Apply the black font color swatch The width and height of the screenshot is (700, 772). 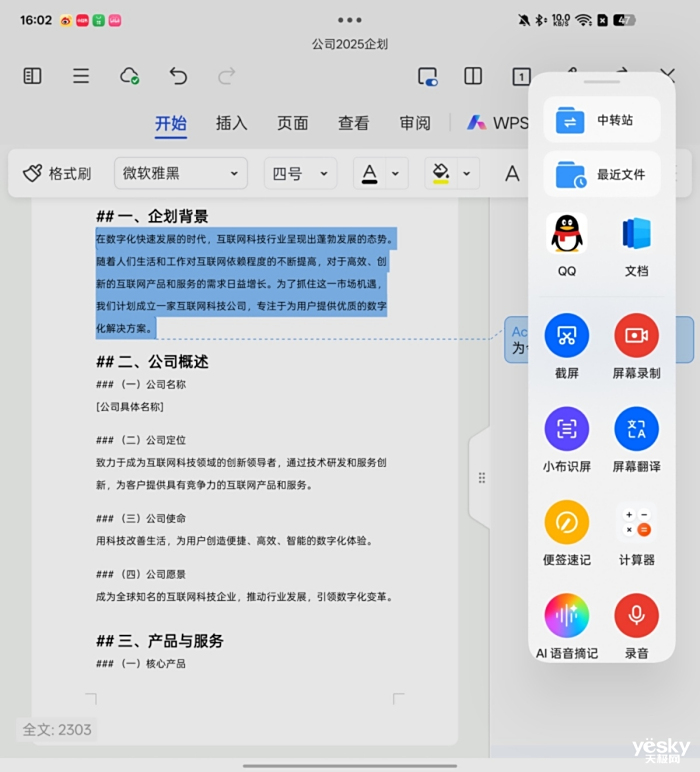click(370, 173)
